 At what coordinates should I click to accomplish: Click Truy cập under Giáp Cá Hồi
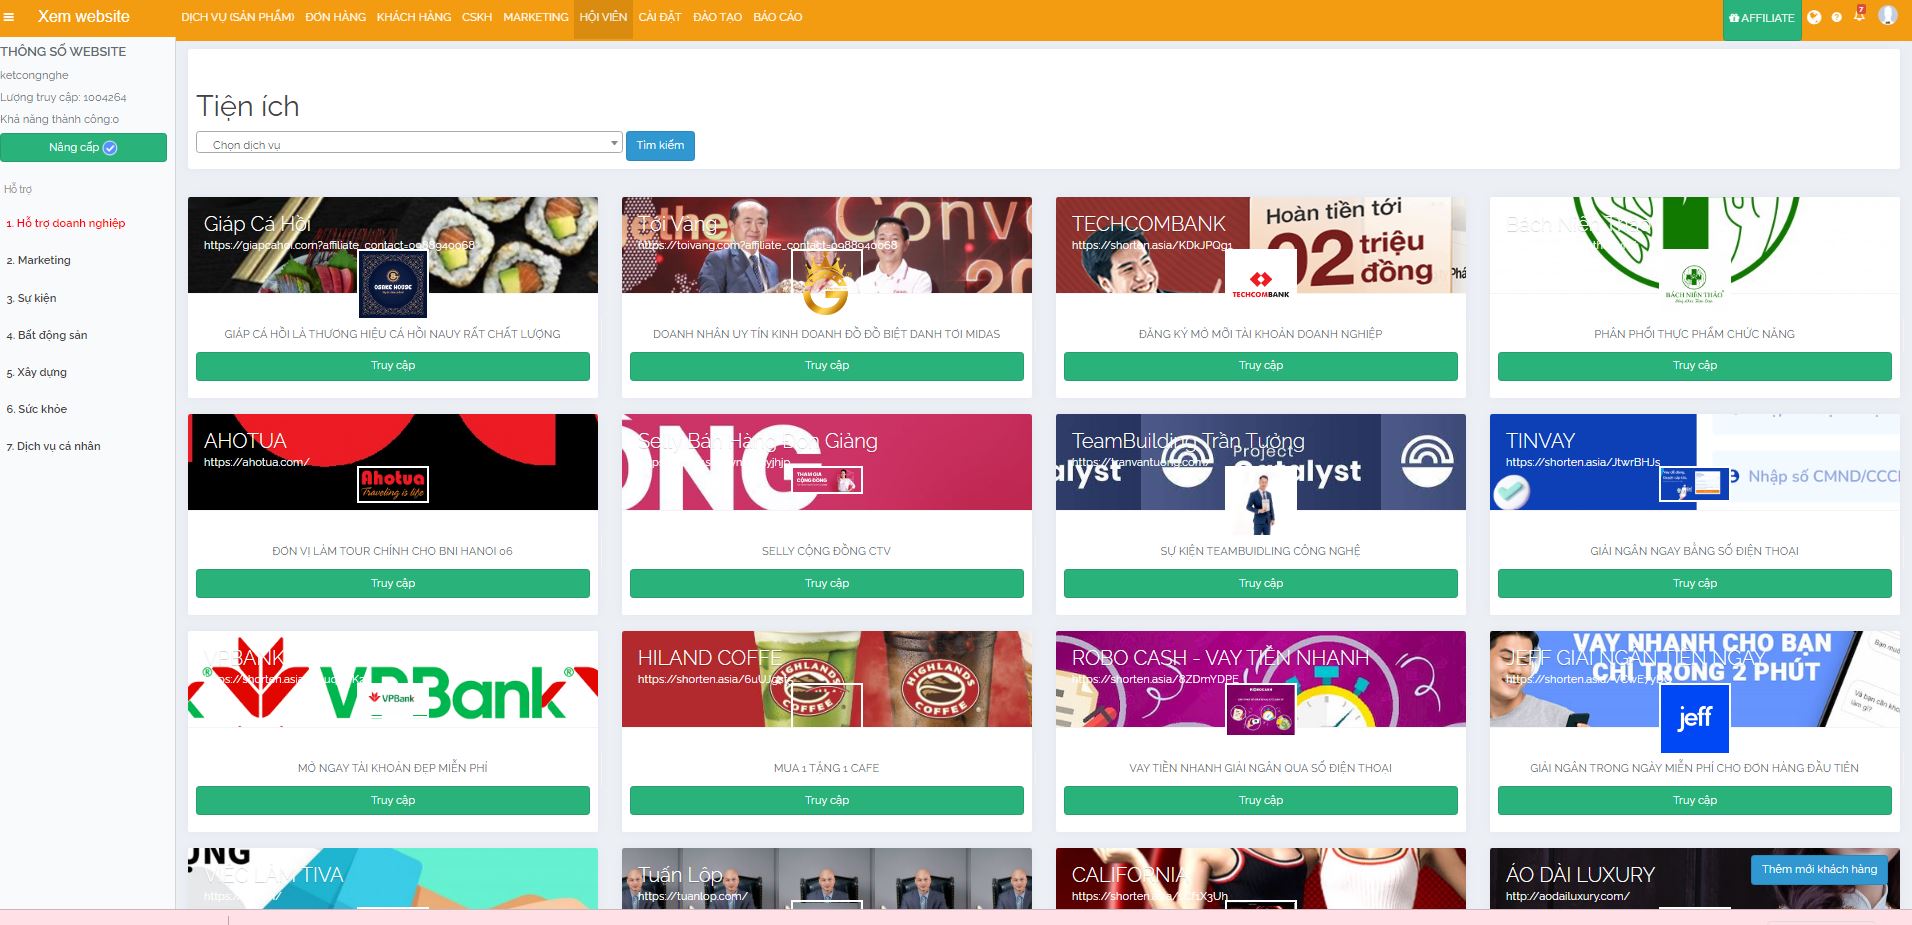pyautogui.click(x=392, y=366)
